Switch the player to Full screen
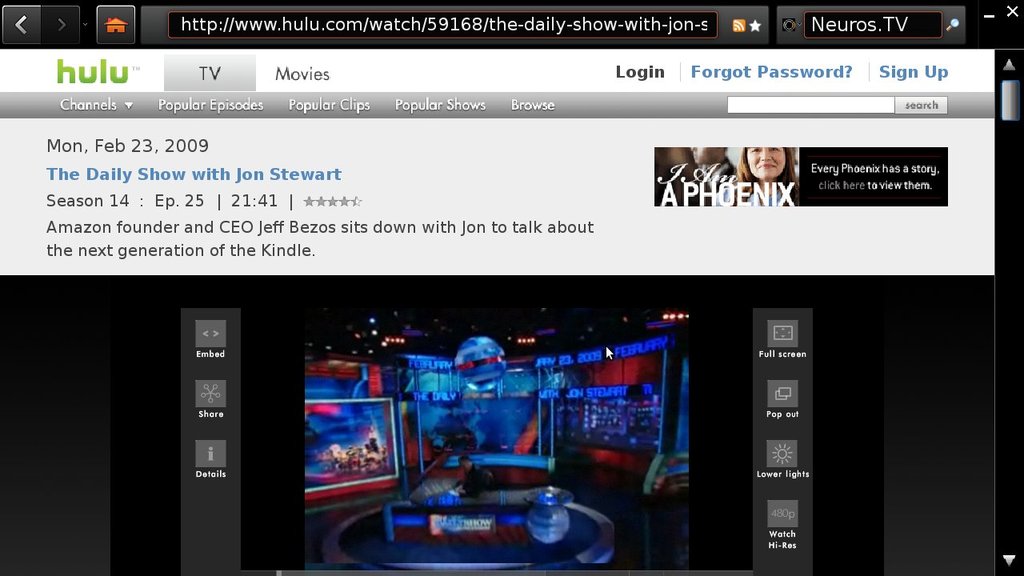This screenshot has height=576, width=1024. (782, 340)
